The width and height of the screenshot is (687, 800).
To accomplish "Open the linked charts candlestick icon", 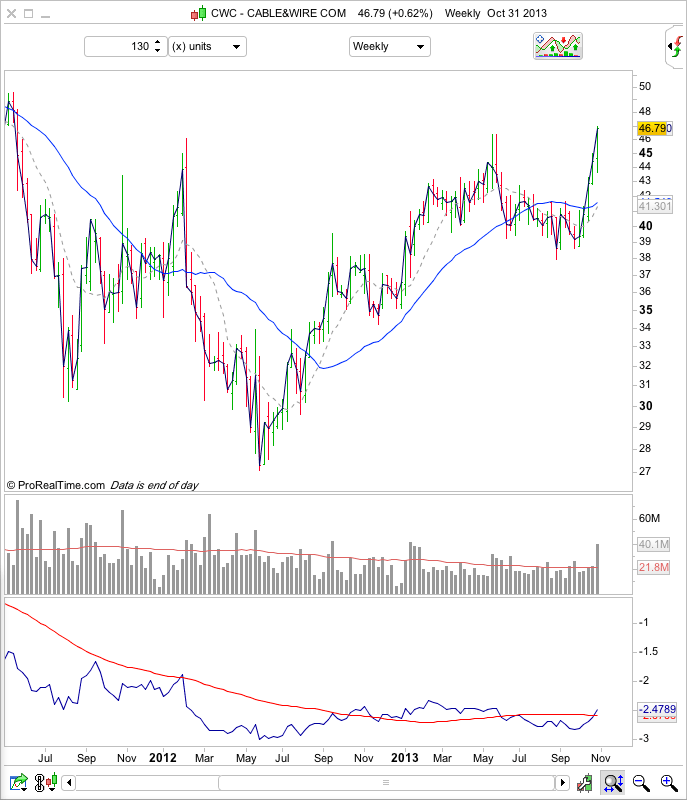I will [45, 782].
